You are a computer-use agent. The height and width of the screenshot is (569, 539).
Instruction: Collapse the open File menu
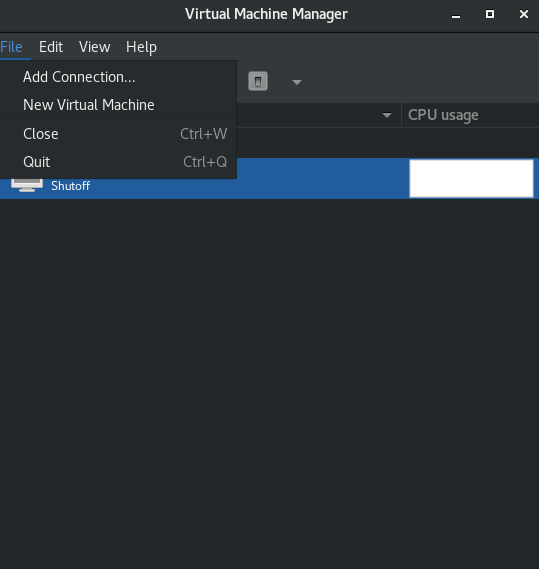pyautogui.click(x=12, y=47)
